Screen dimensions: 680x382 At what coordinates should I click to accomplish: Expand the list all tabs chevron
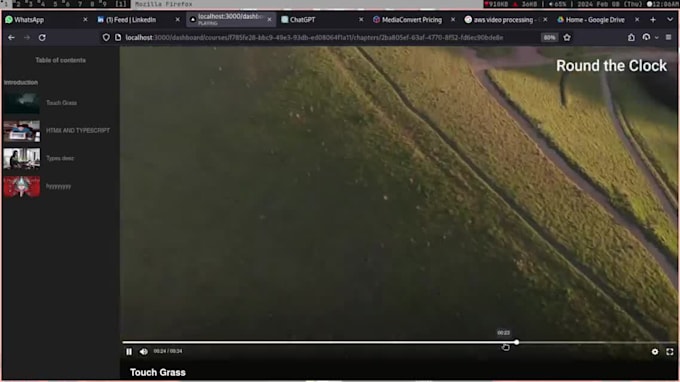coord(670,20)
